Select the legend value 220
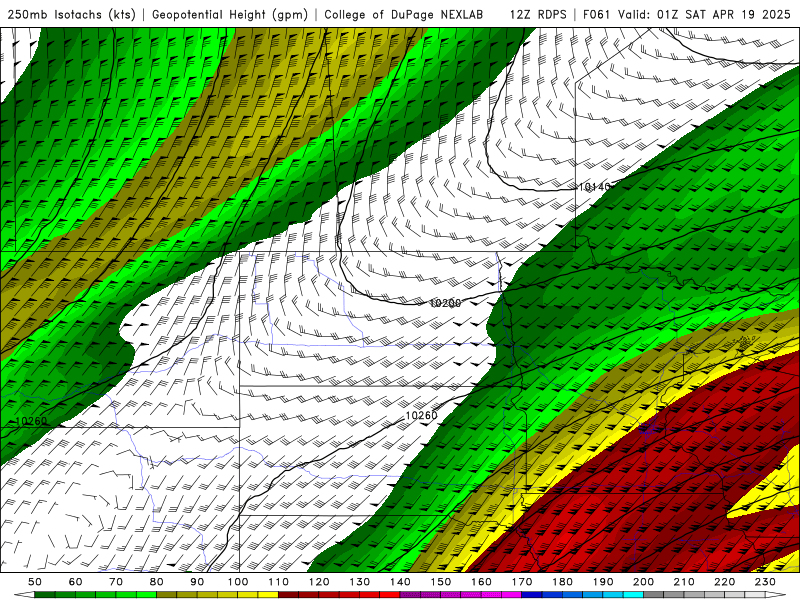This screenshot has width=800, height=600. (724, 582)
